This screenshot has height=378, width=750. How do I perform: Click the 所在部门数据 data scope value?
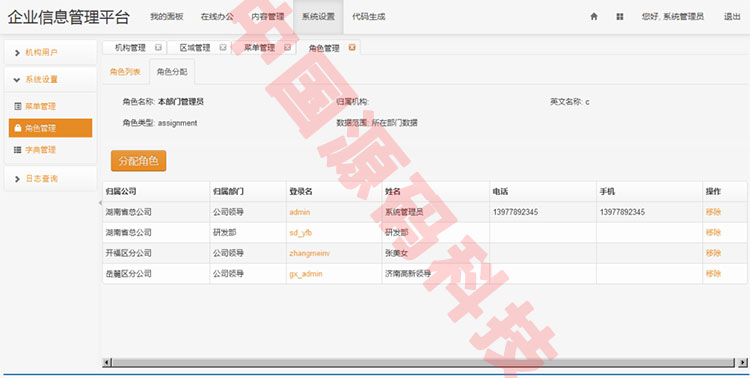(395, 123)
